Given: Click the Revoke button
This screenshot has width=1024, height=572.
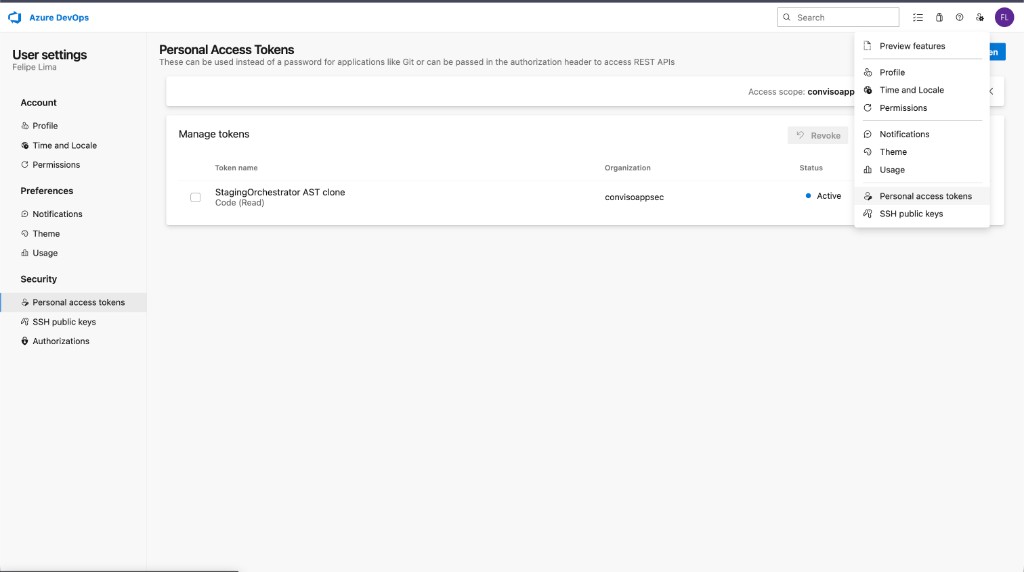Looking at the screenshot, I should [x=818, y=135].
